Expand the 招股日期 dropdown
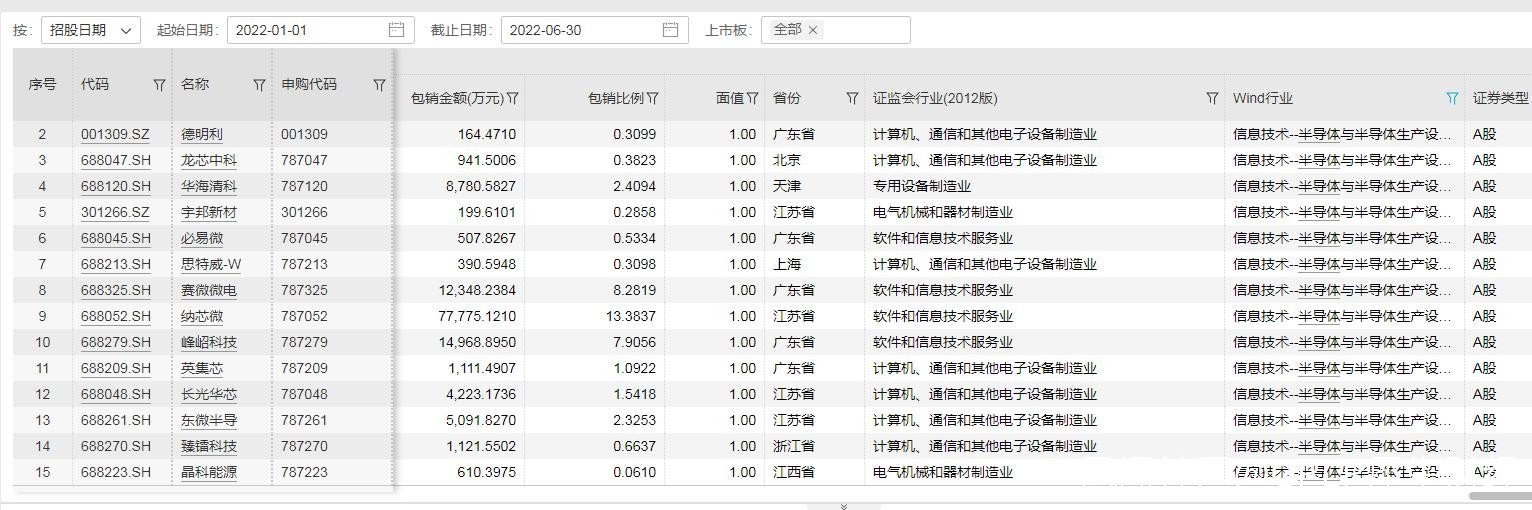The width and height of the screenshot is (1532, 510). click(90, 30)
